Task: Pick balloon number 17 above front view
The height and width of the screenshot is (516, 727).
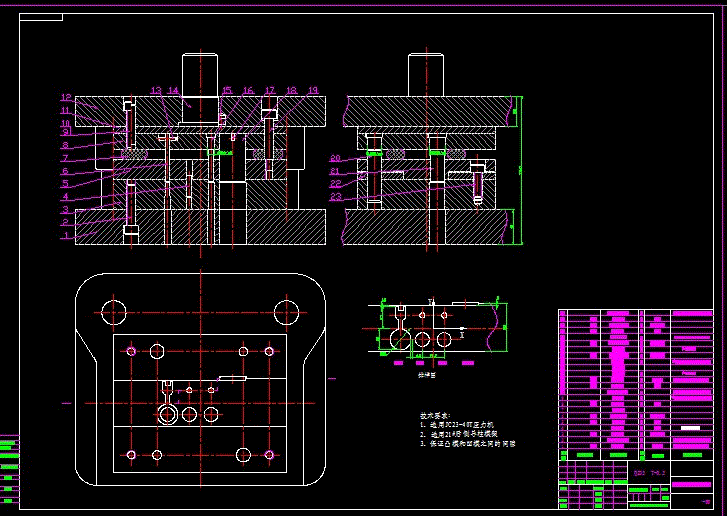Action: pos(270,90)
